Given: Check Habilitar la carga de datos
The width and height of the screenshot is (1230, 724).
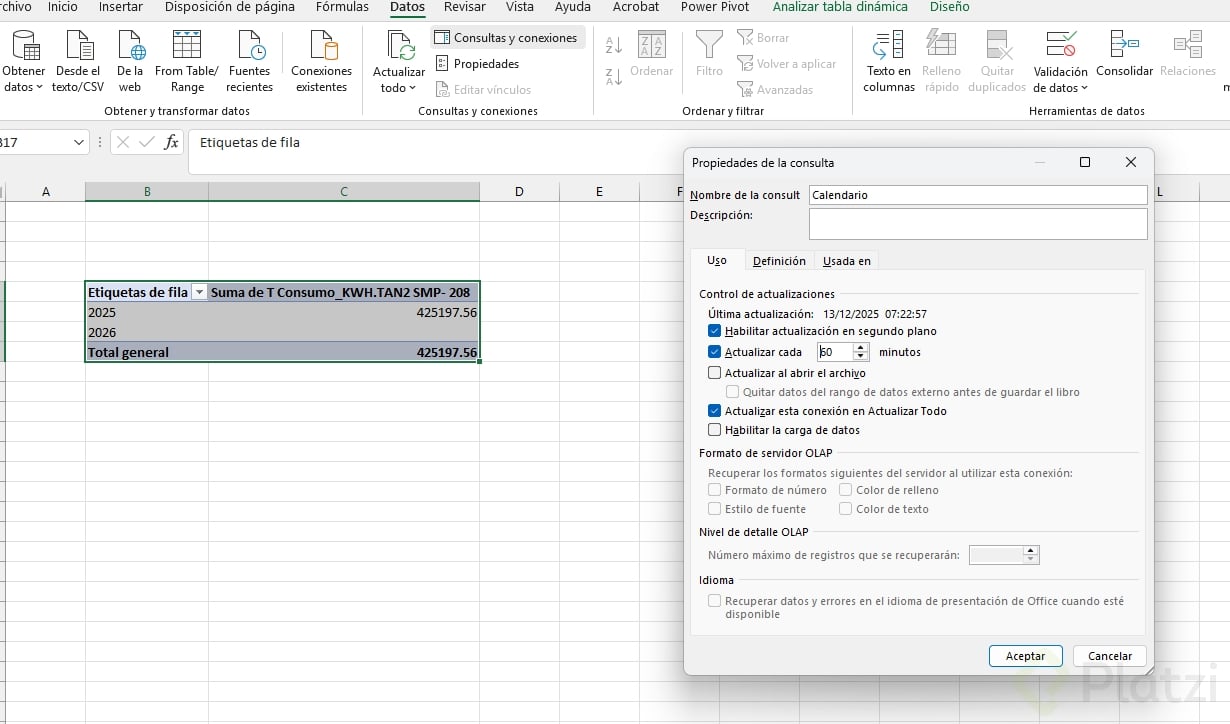Looking at the screenshot, I should (x=714, y=430).
